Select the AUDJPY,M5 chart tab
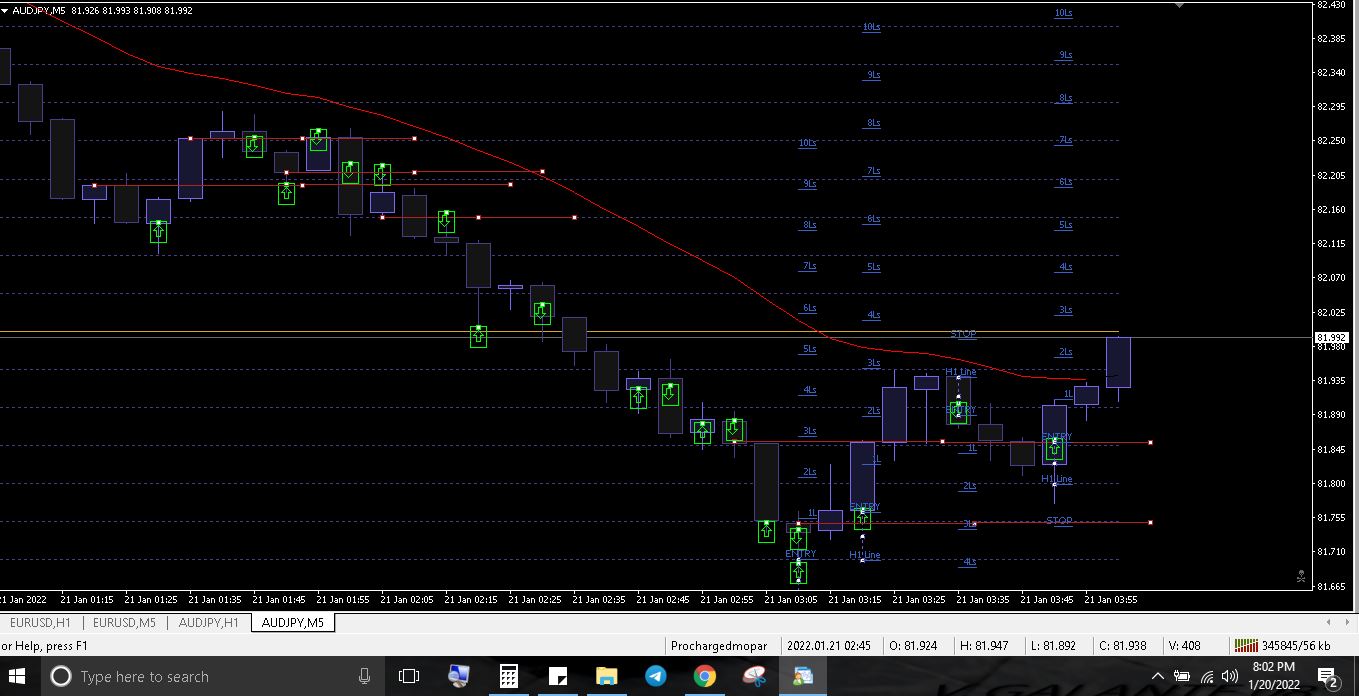Image resolution: width=1359 pixels, height=696 pixels. point(292,623)
